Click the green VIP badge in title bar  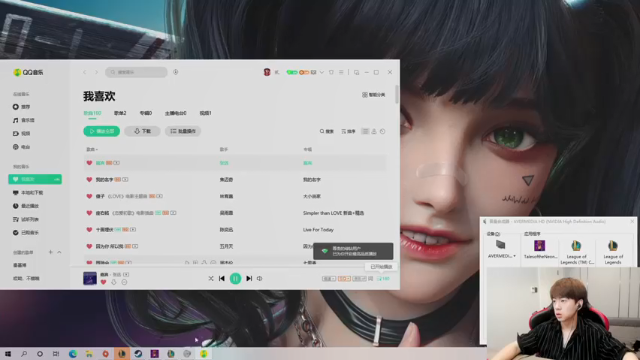point(292,72)
